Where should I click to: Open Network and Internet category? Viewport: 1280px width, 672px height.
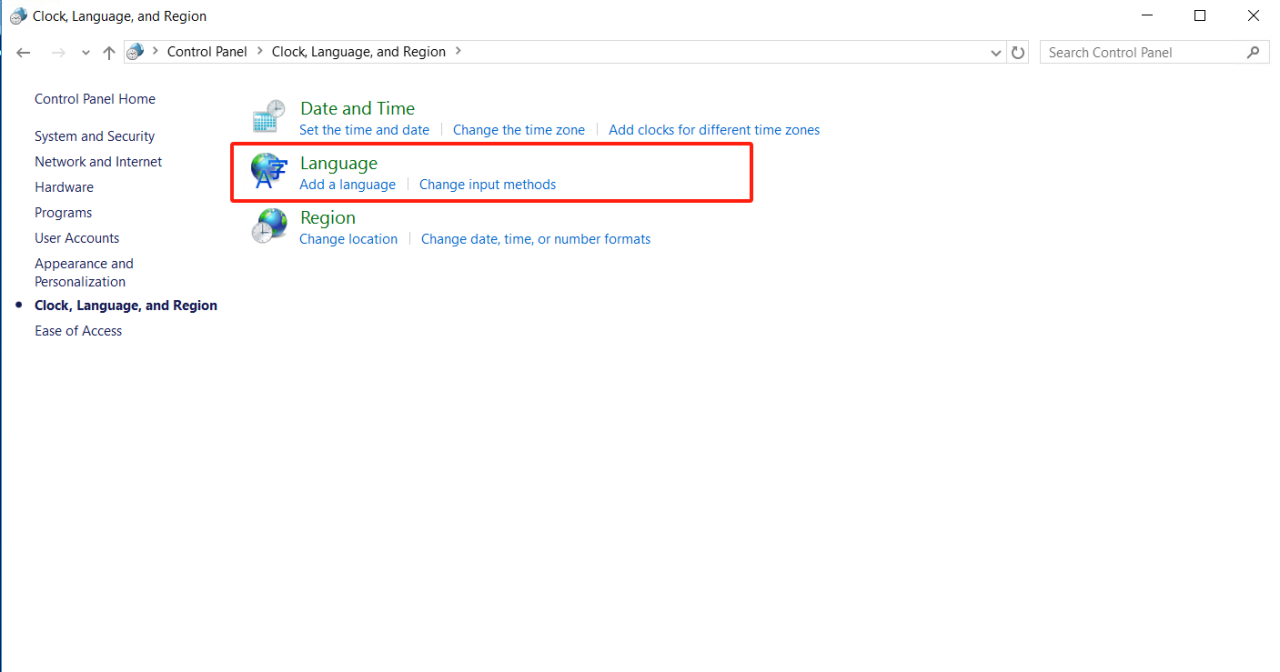tap(98, 161)
